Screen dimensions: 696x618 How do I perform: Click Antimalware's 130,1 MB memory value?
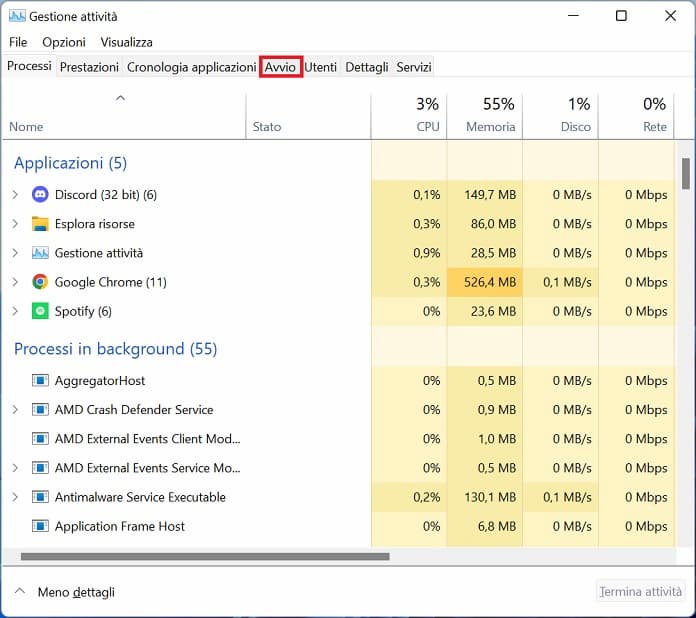coord(490,497)
